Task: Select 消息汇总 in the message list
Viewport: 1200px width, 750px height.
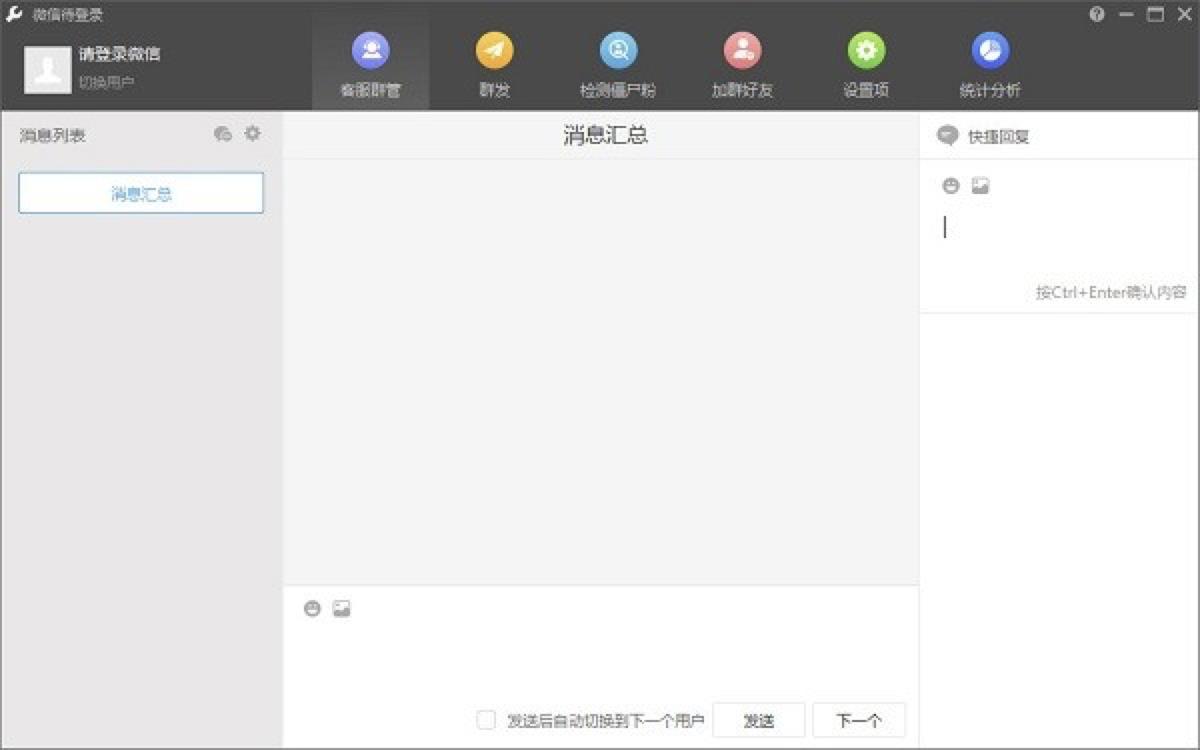Action: (x=141, y=193)
